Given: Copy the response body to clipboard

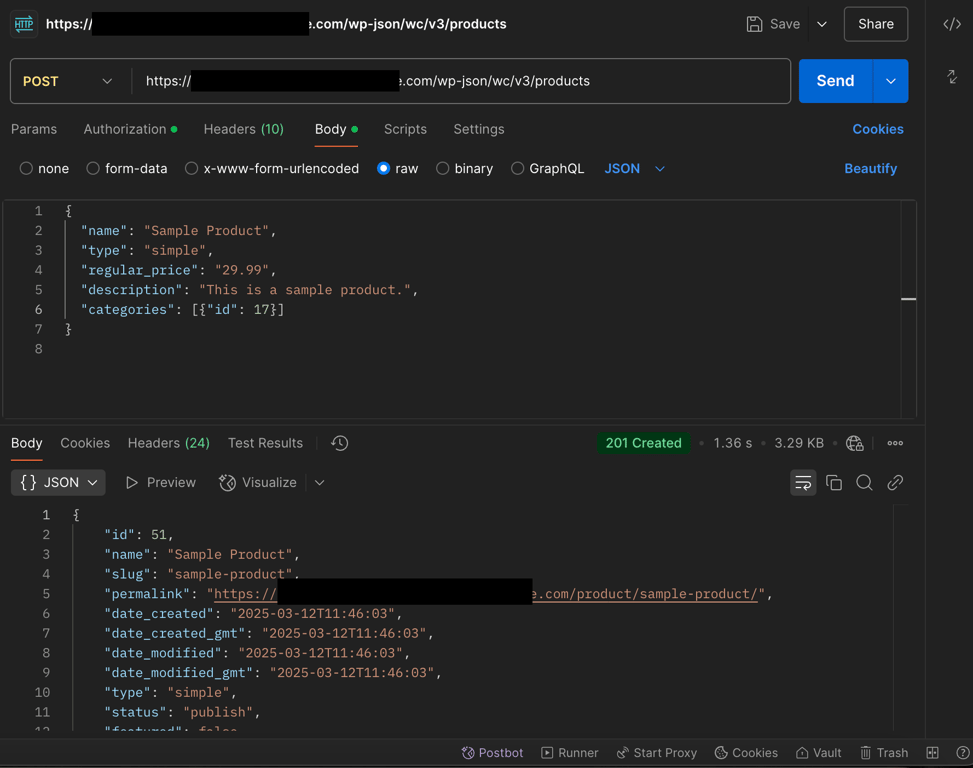Looking at the screenshot, I should [834, 482].
